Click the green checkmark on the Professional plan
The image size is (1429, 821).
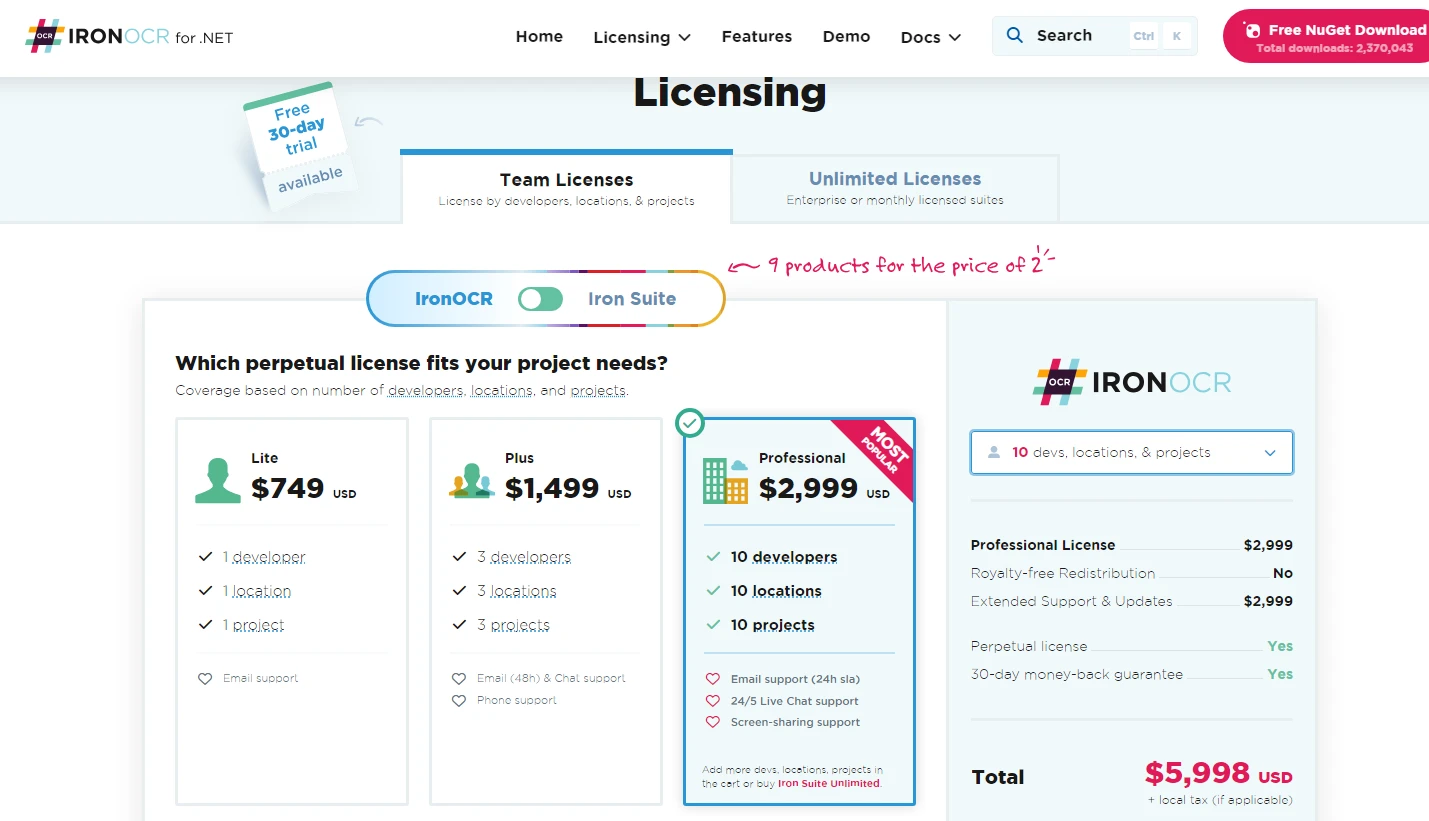click(x=690, y=423)
